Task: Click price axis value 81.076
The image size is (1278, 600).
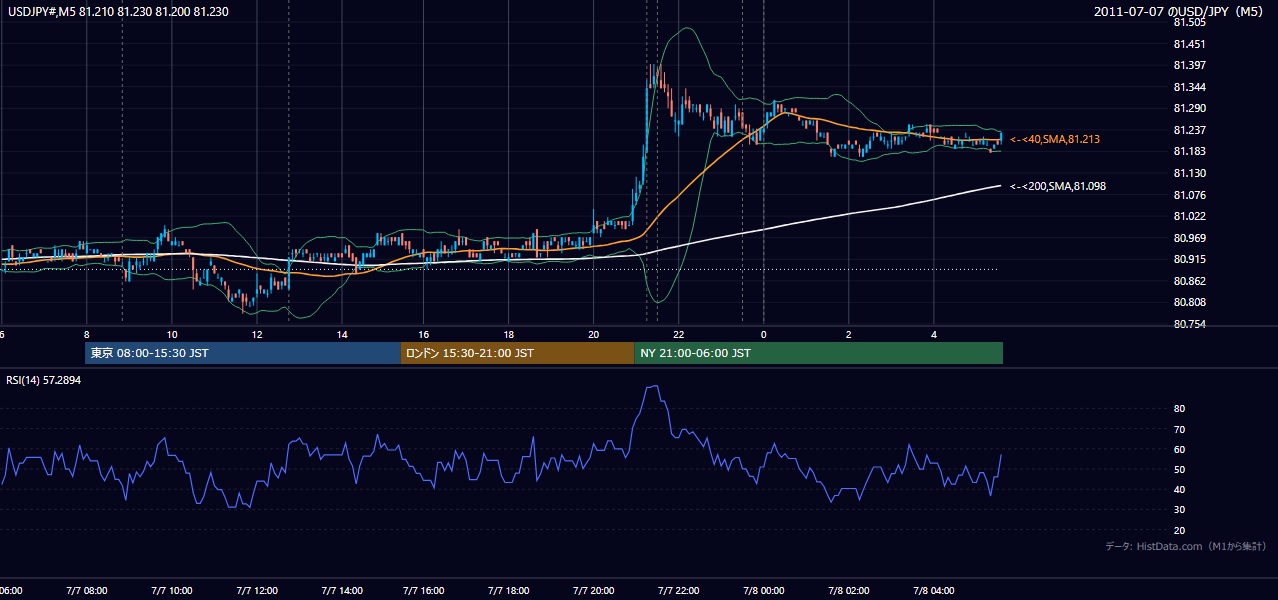Action: coord(1188,195)
